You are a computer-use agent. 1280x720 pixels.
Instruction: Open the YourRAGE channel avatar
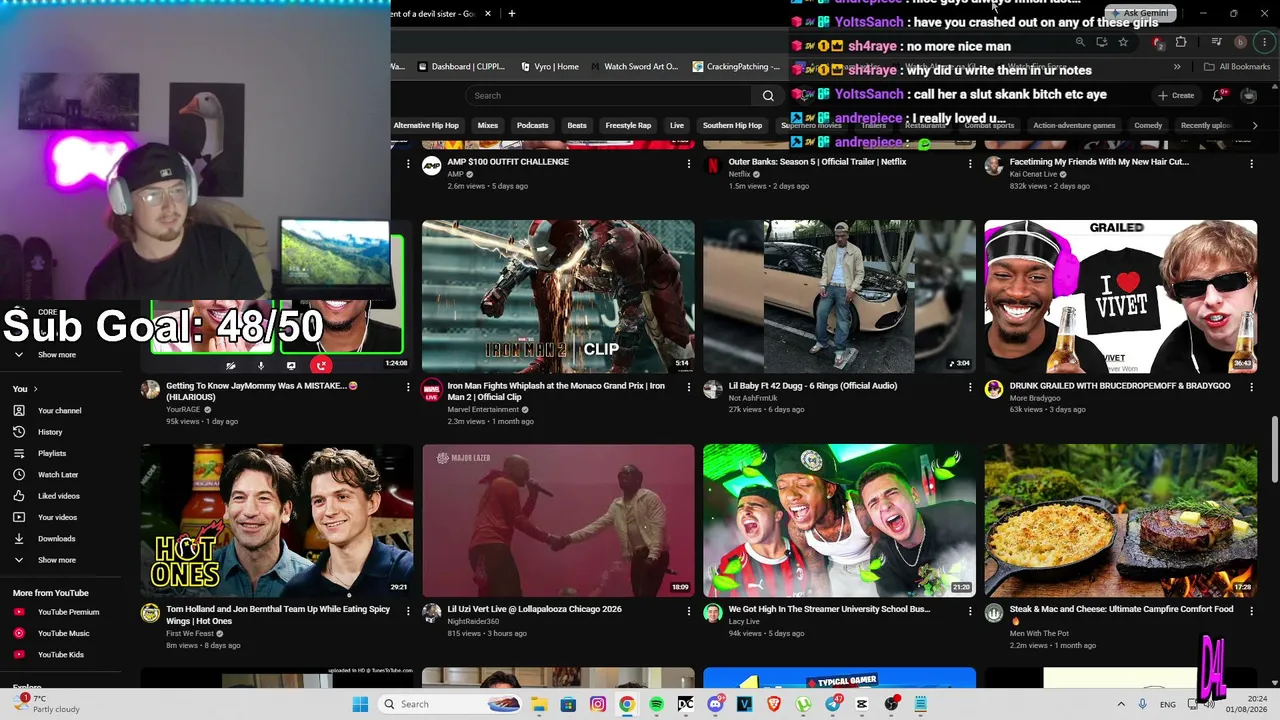pyautogui.click(x=150, y=389)
